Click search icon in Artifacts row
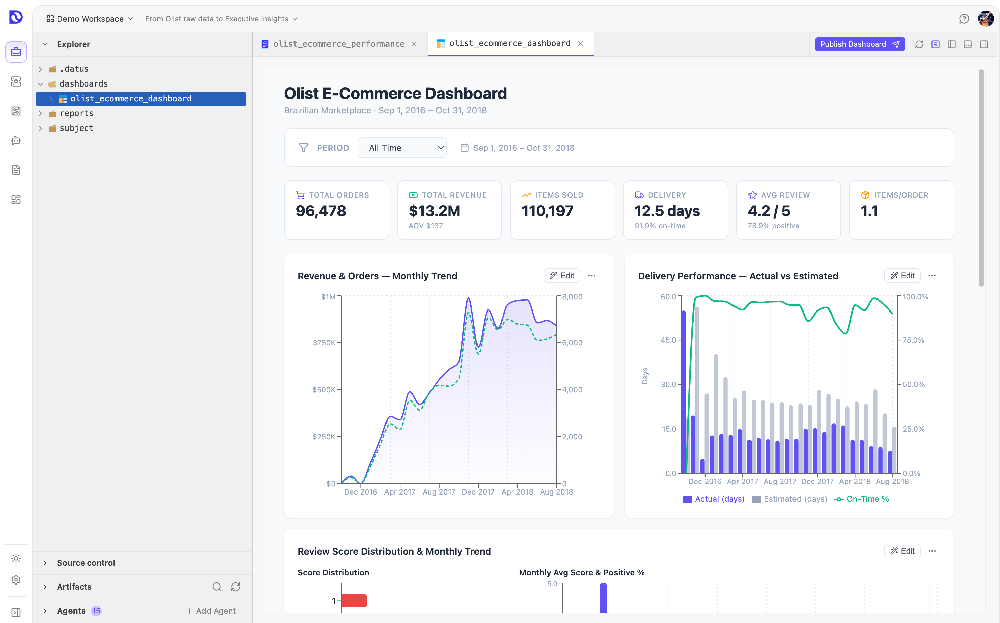Screen dimensions: 1000x623 217,587
